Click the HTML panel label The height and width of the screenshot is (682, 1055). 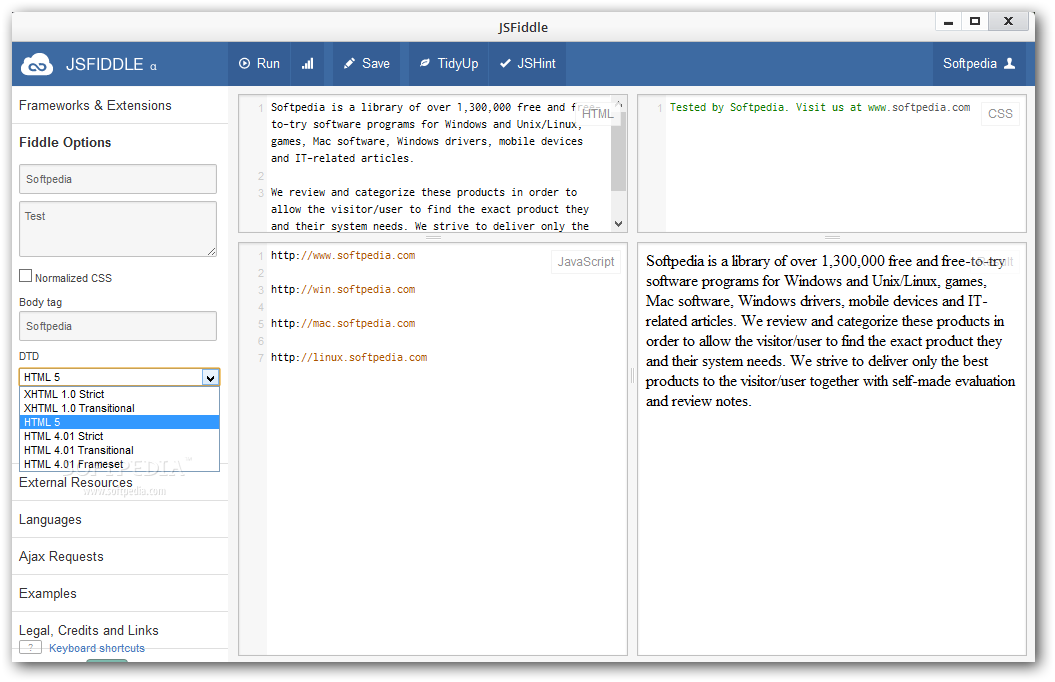coord(597,114)
